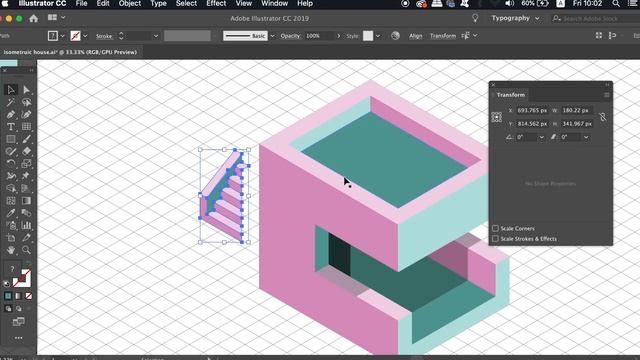640x360 pixels.
Task: Switch to Color fill mode button
Action: point(8,296)
